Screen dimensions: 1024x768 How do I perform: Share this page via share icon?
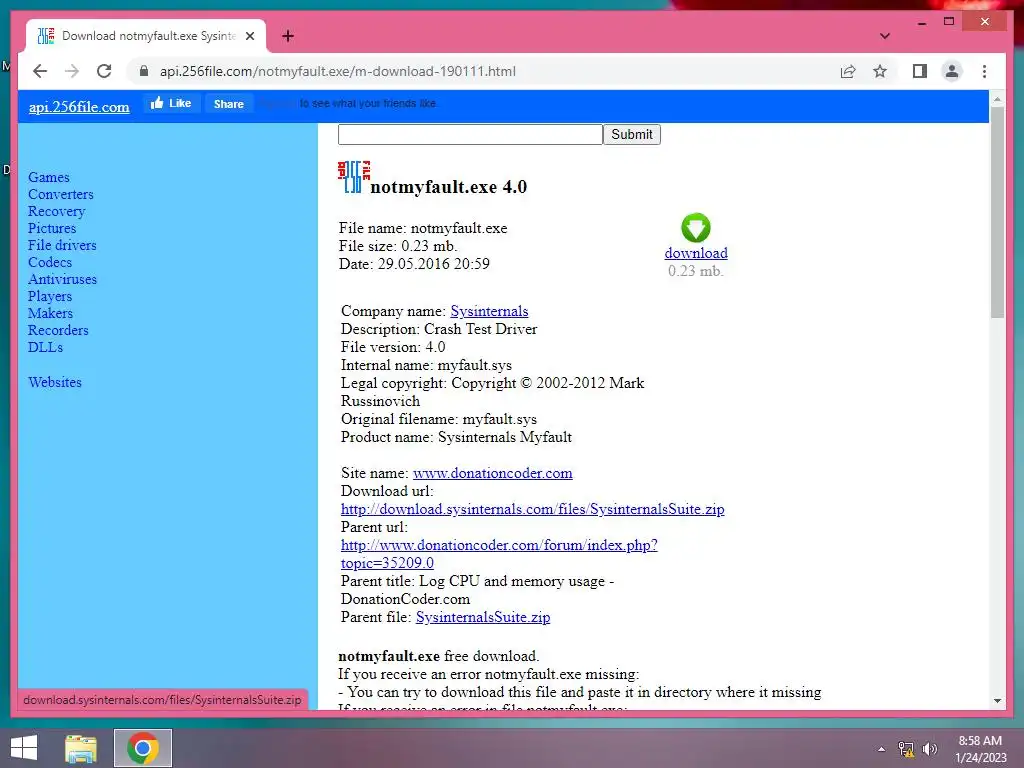pos(848,71)
